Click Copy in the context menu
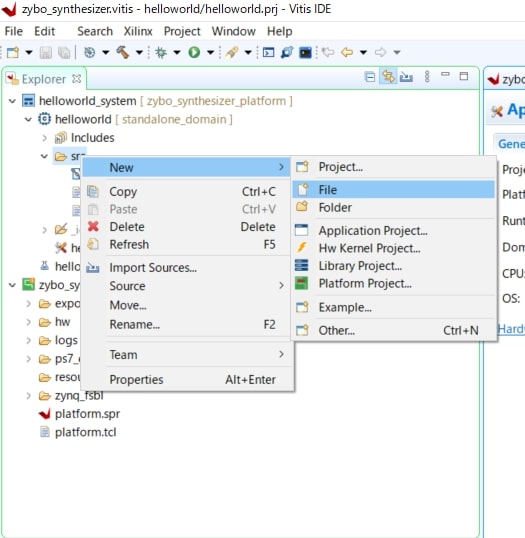Viewport: 525px width, 538px height. click(186, 191)
